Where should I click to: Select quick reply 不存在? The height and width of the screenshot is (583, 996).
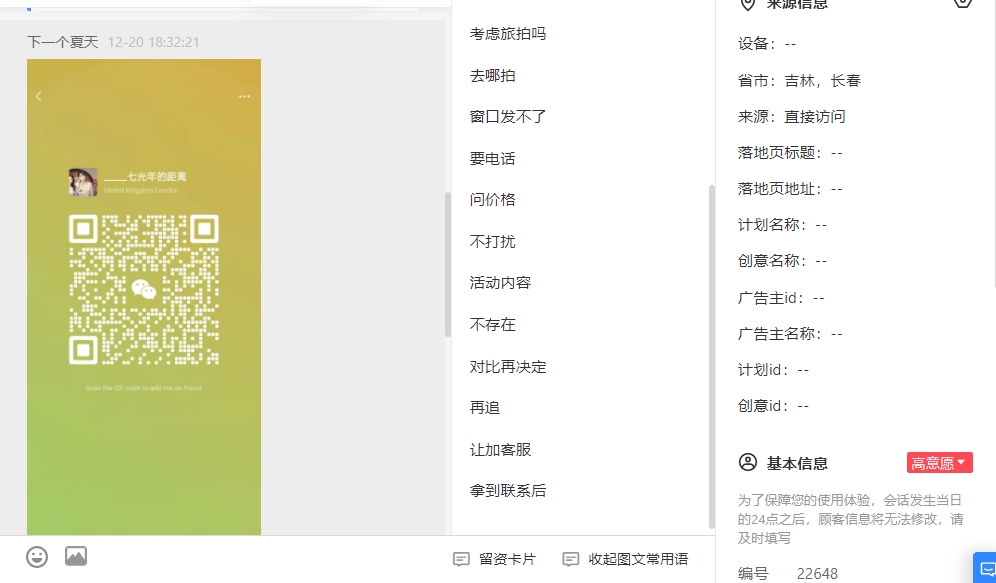click(492, 325)
